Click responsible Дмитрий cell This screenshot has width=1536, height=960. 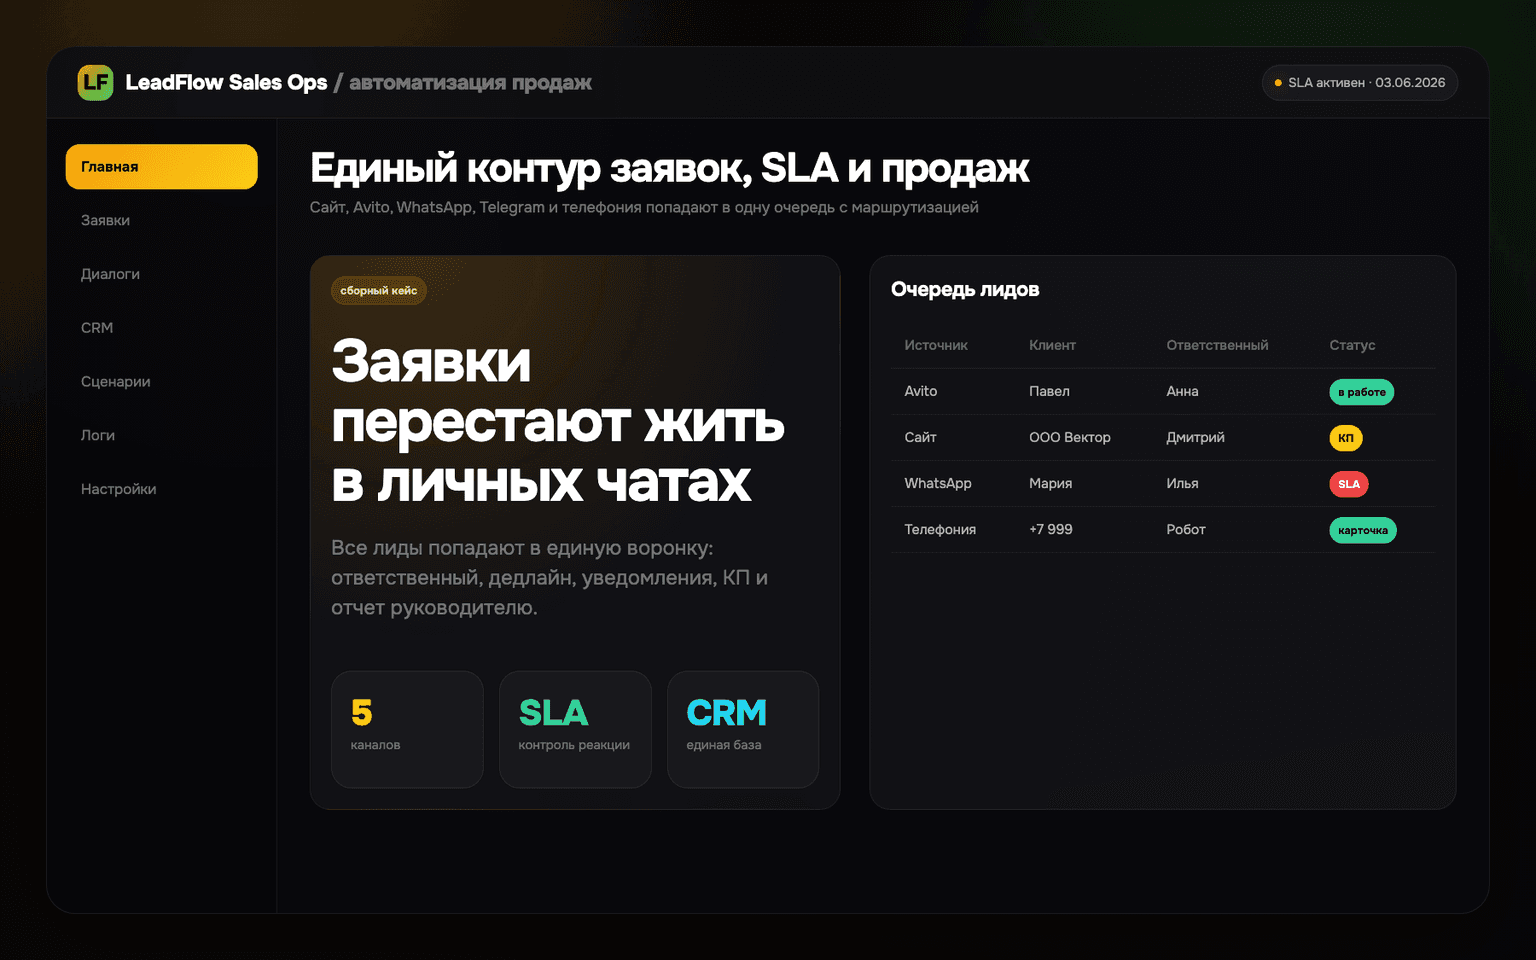(x=1195, y=437)
